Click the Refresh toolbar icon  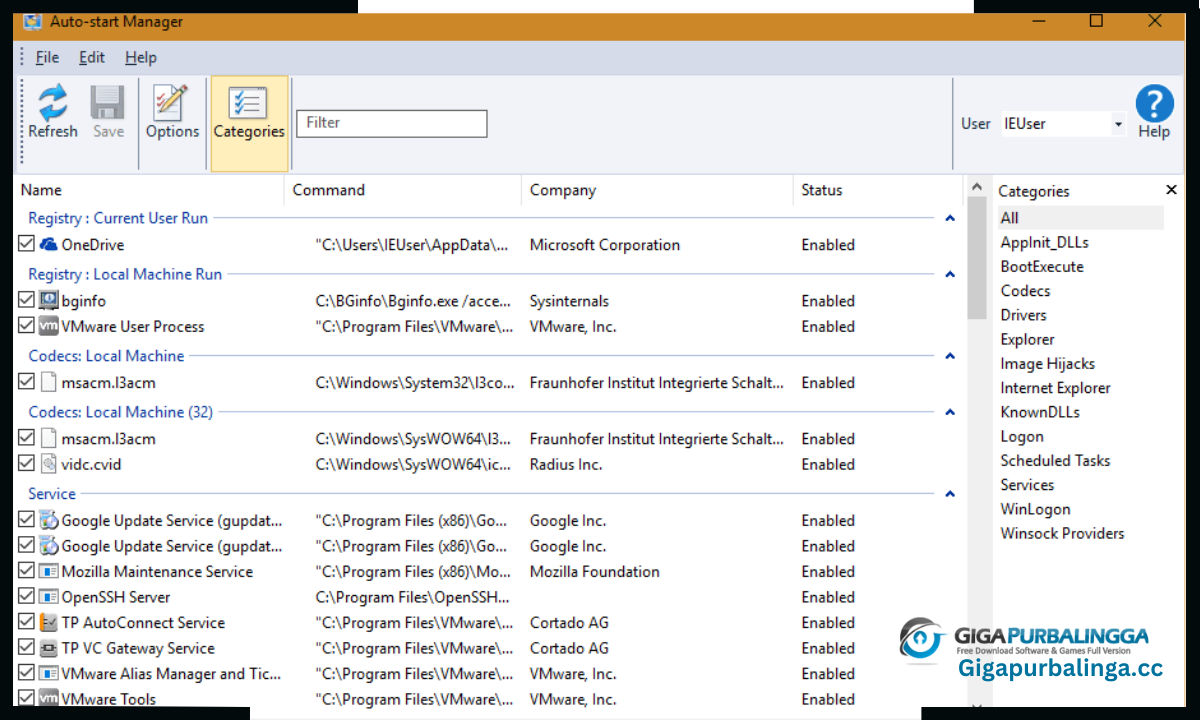point(53,111)
